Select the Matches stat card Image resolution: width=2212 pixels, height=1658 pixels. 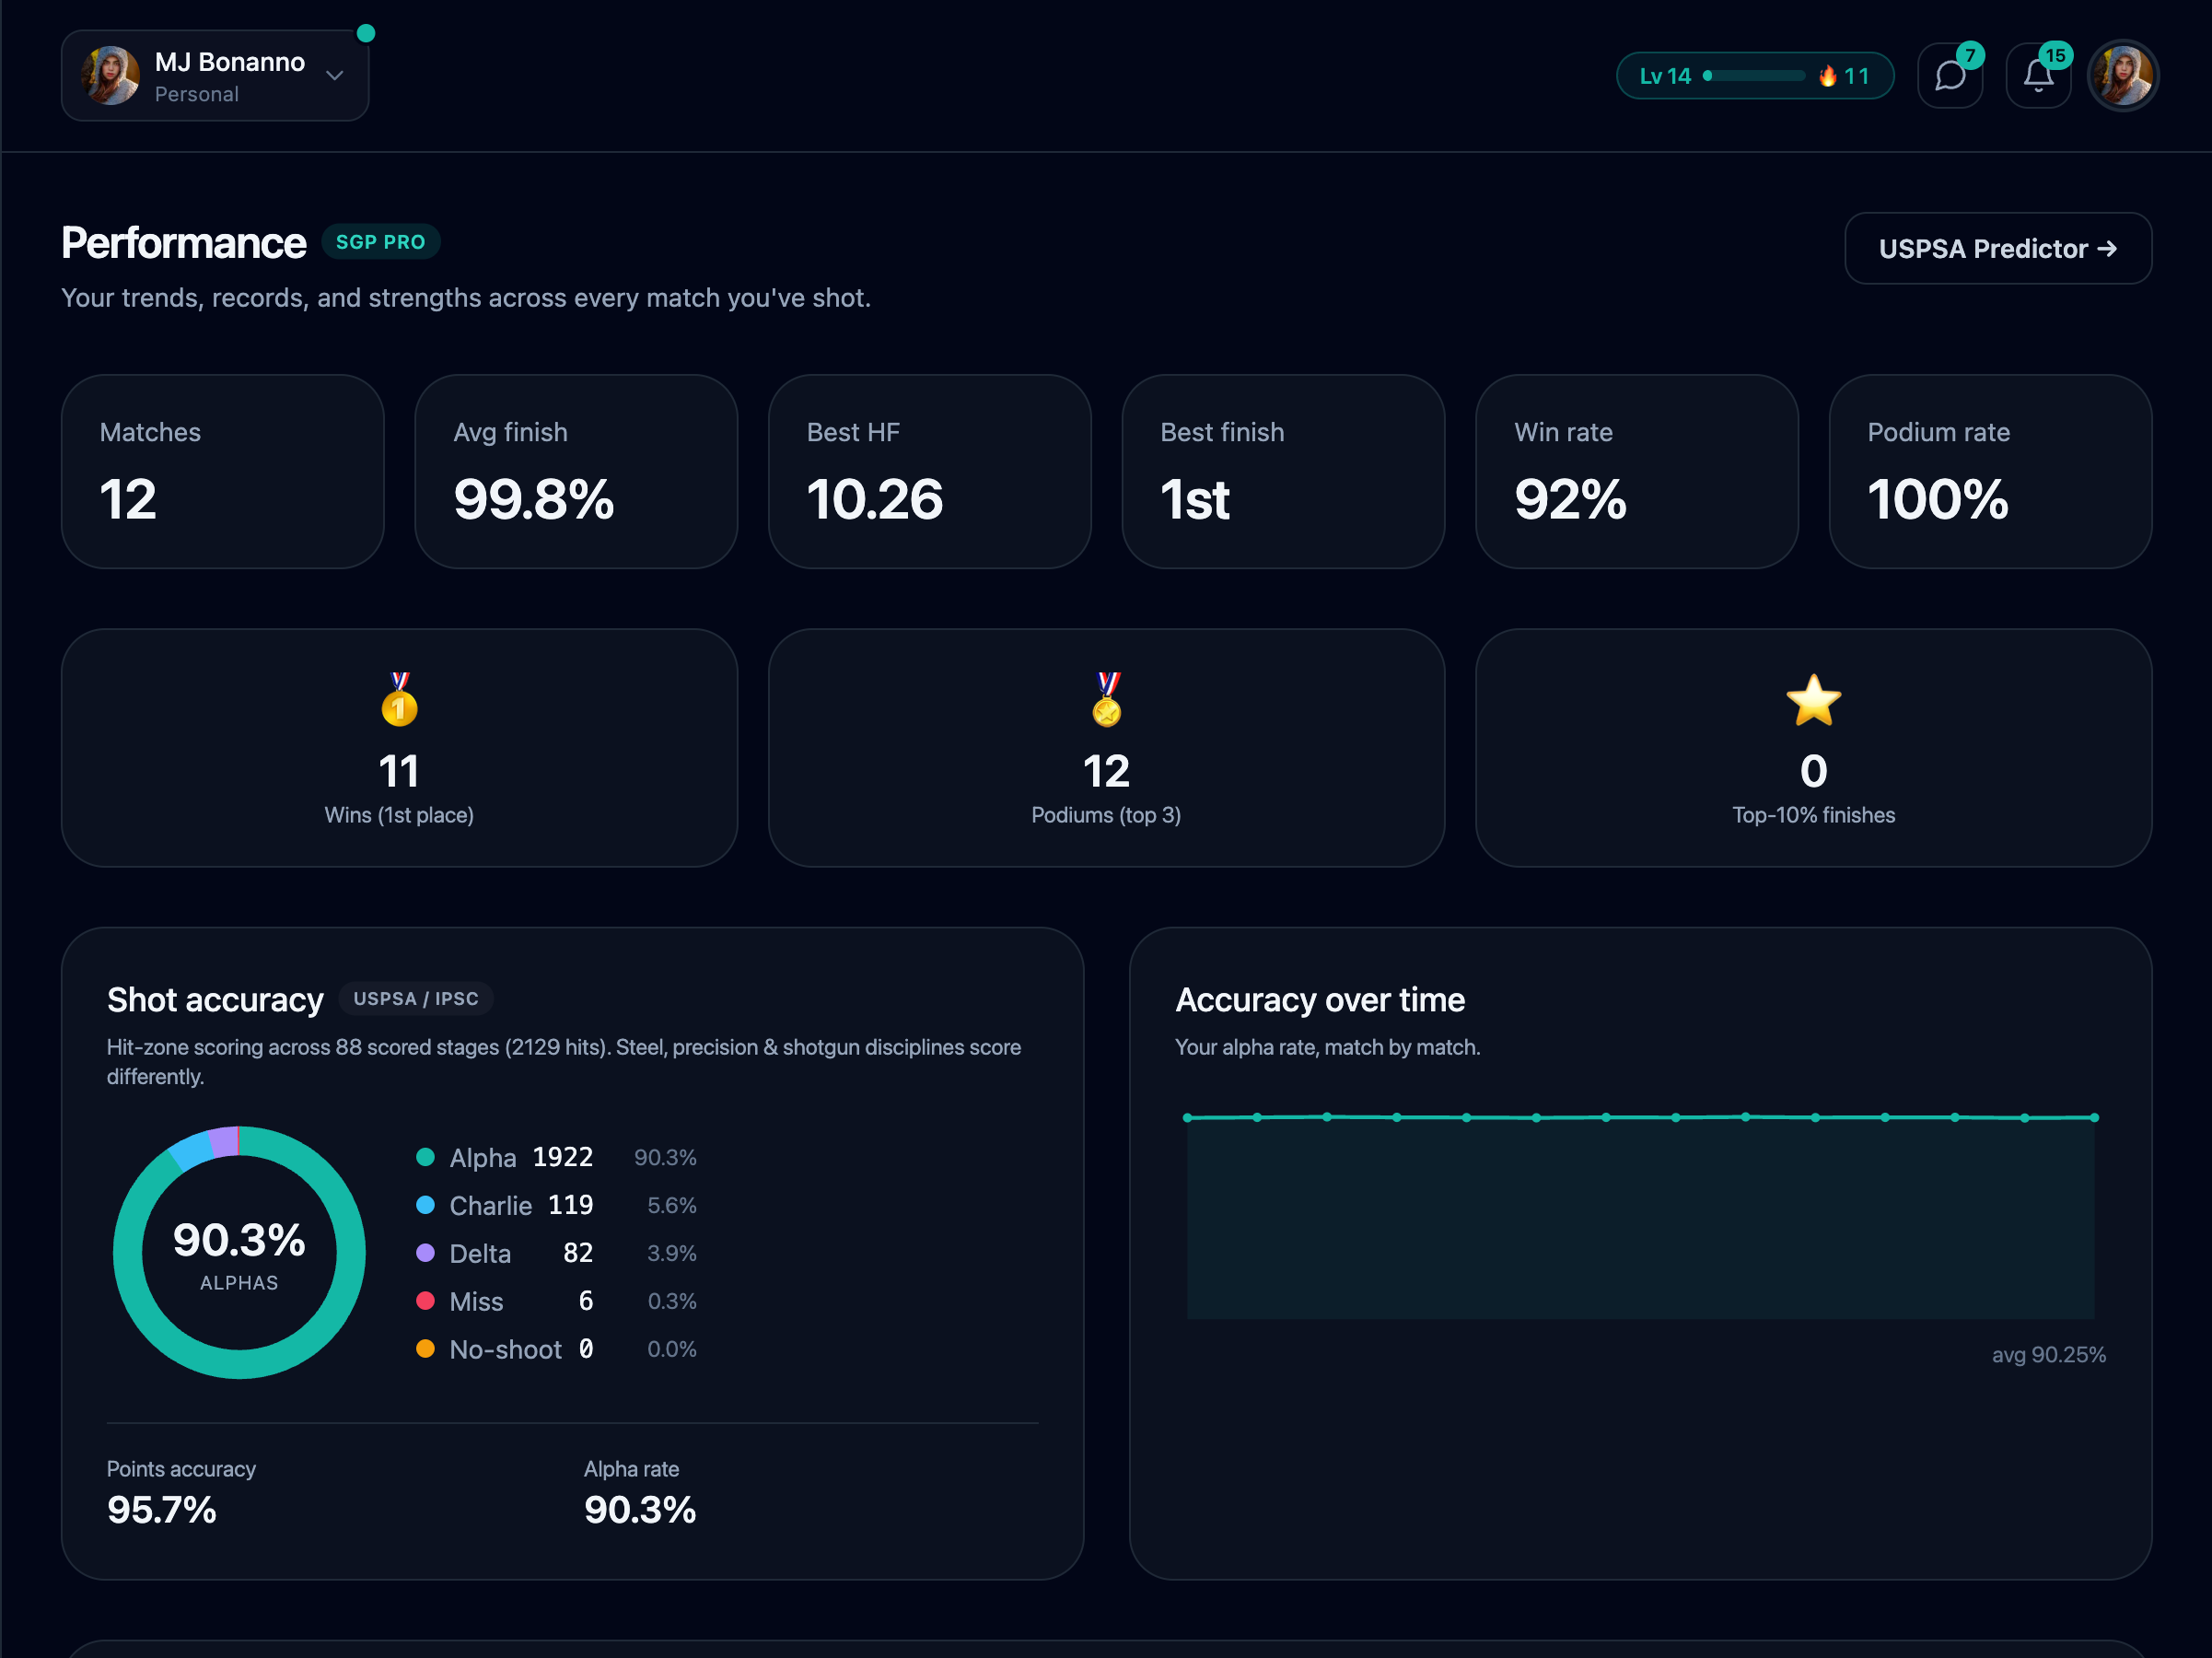point(223,472)
